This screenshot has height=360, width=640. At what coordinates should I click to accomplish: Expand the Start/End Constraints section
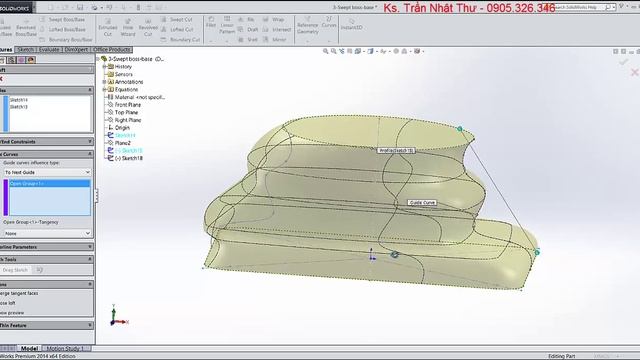[x=90, y=142]
